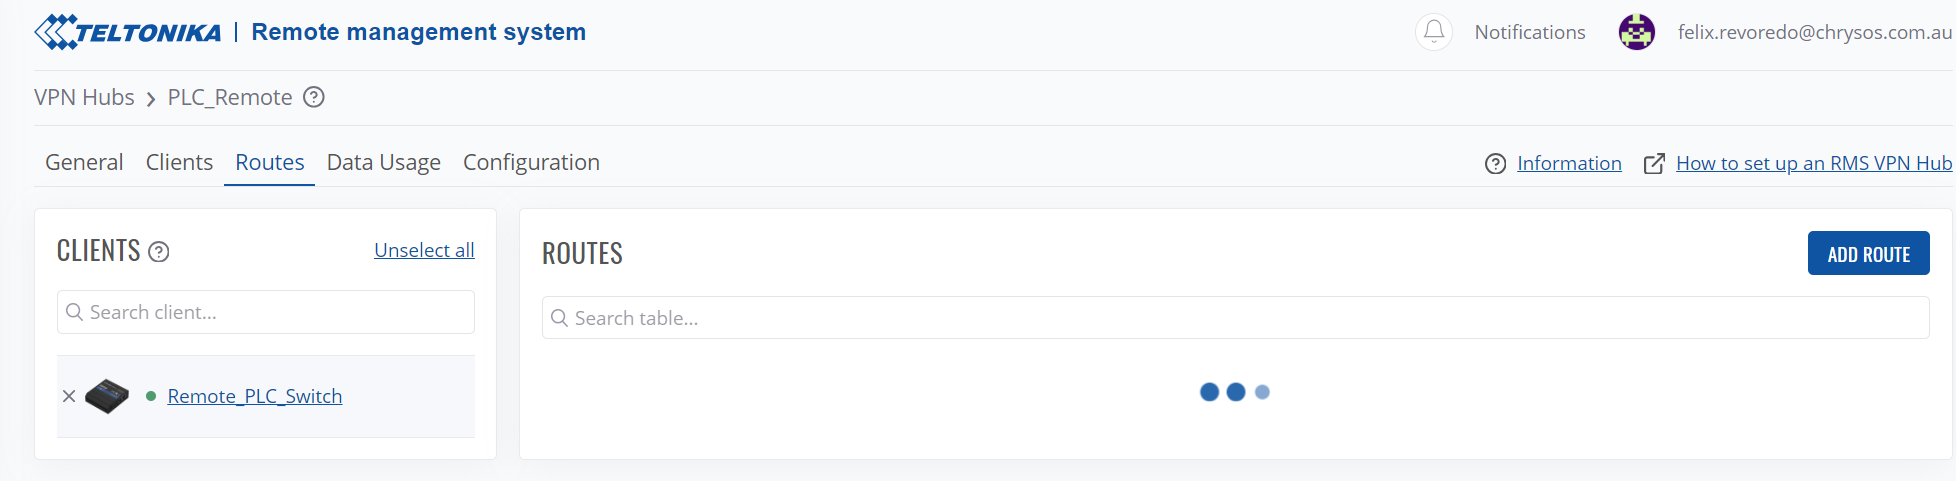Viewport: 1956px width, 481px height.
Task: Focus the Search table input field
Action: click(1235, 318)
